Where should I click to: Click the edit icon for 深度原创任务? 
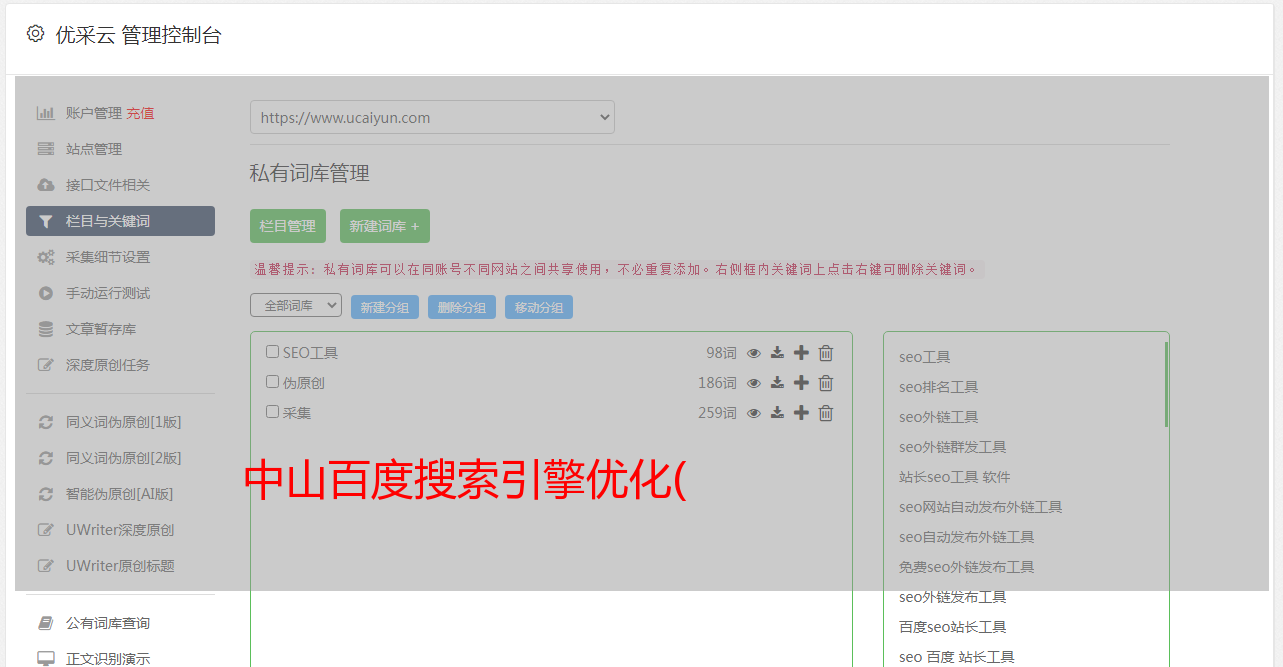click(x=45, y=365)
